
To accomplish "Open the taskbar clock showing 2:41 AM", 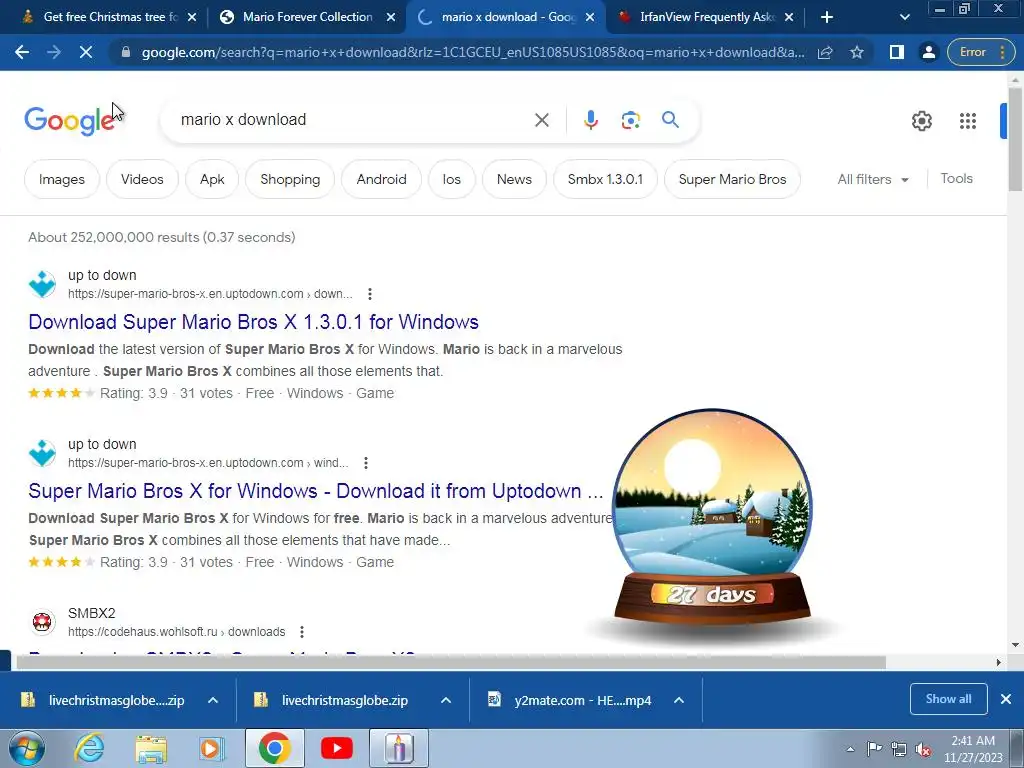I will point(973,749).
